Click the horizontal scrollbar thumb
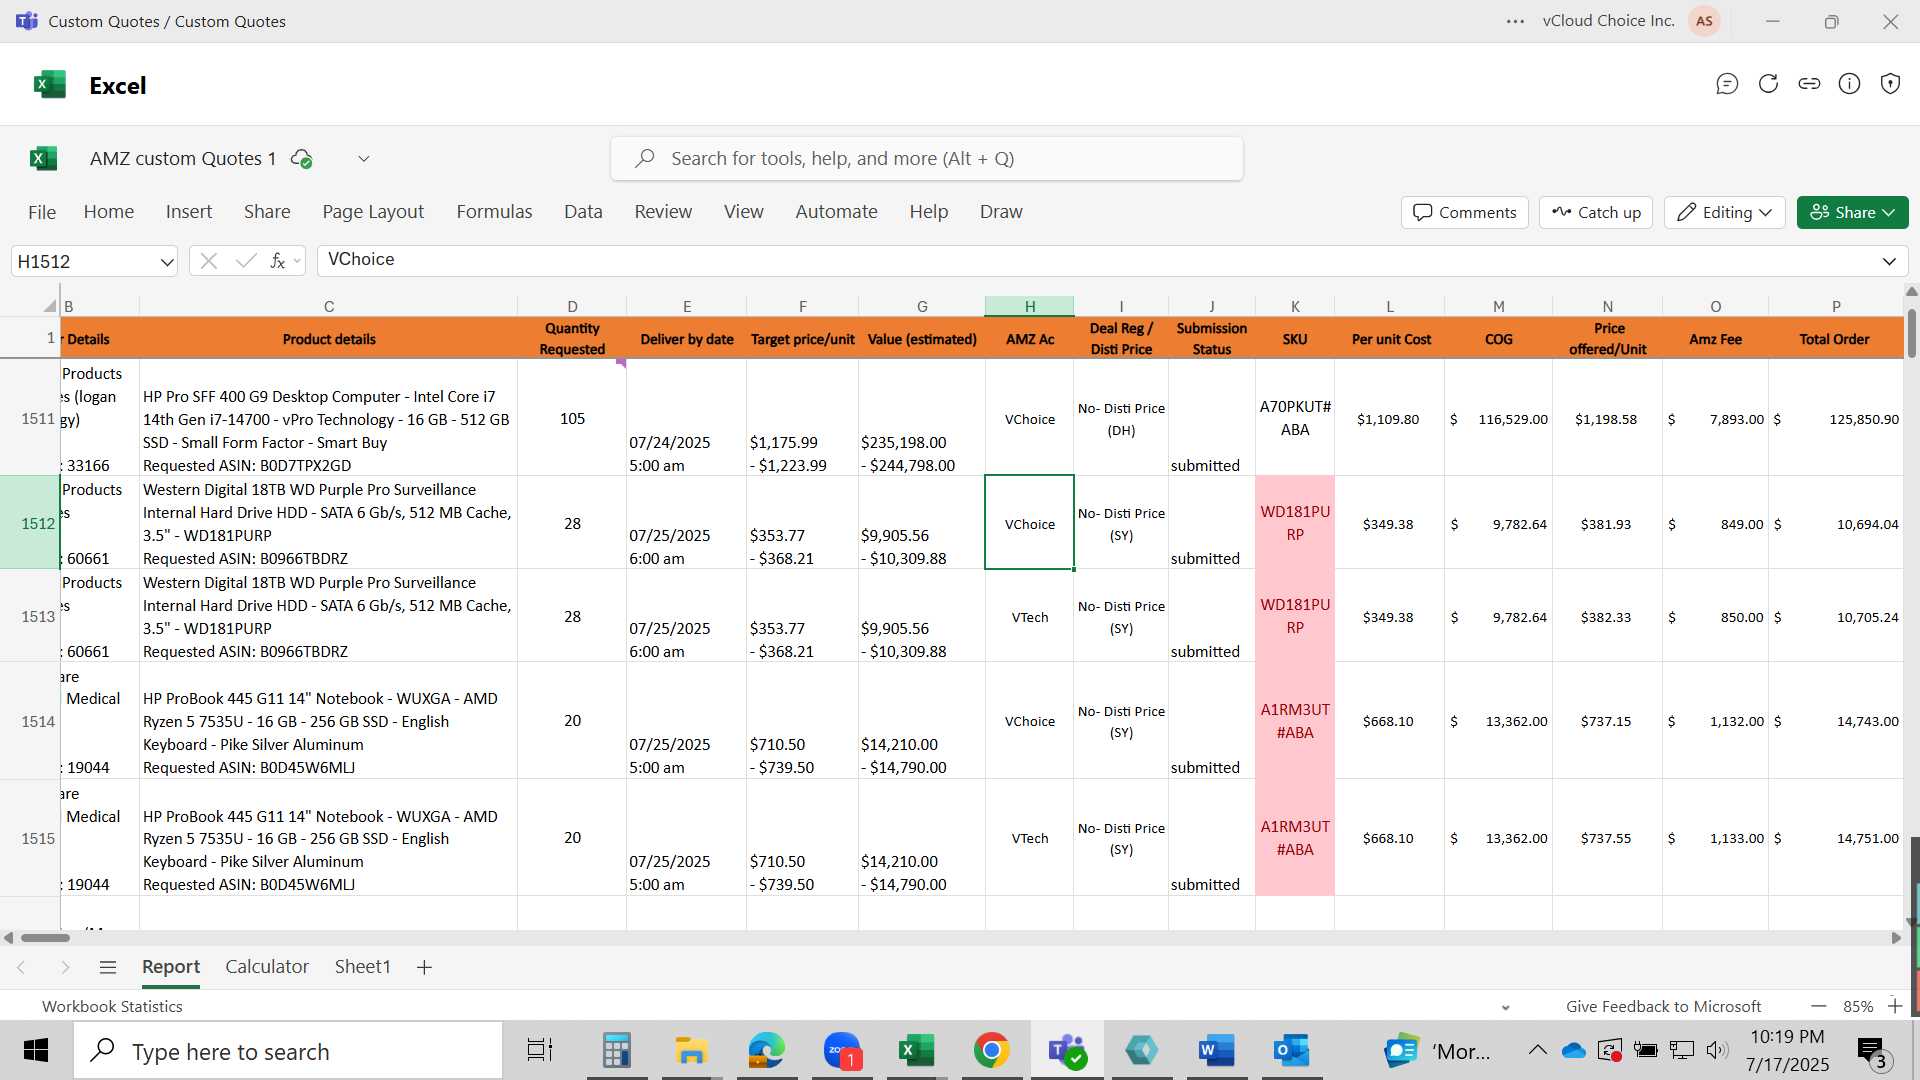Screen dimensions: 1920x1080 [45, 938]
